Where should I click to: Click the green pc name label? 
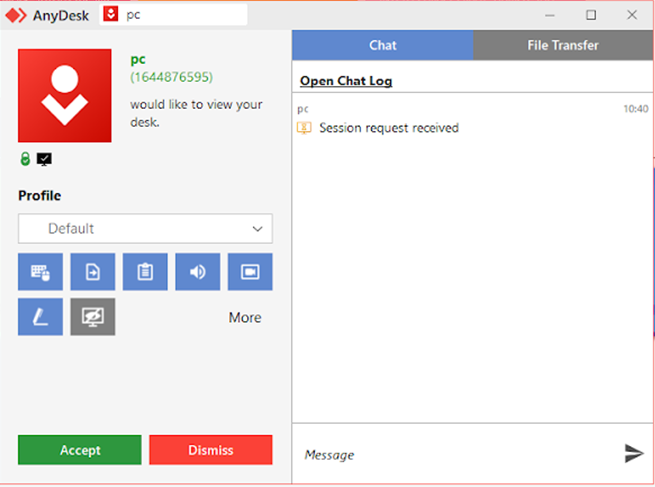(138, 60)
